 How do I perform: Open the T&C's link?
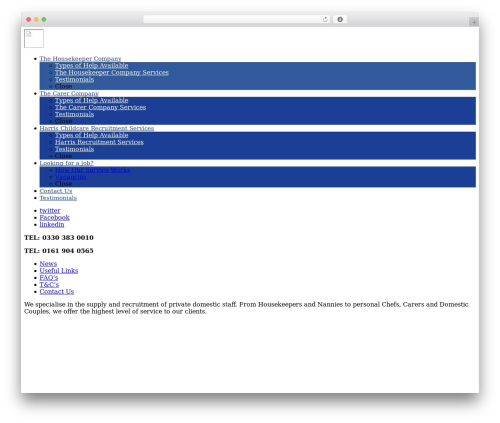coord(49,285)
